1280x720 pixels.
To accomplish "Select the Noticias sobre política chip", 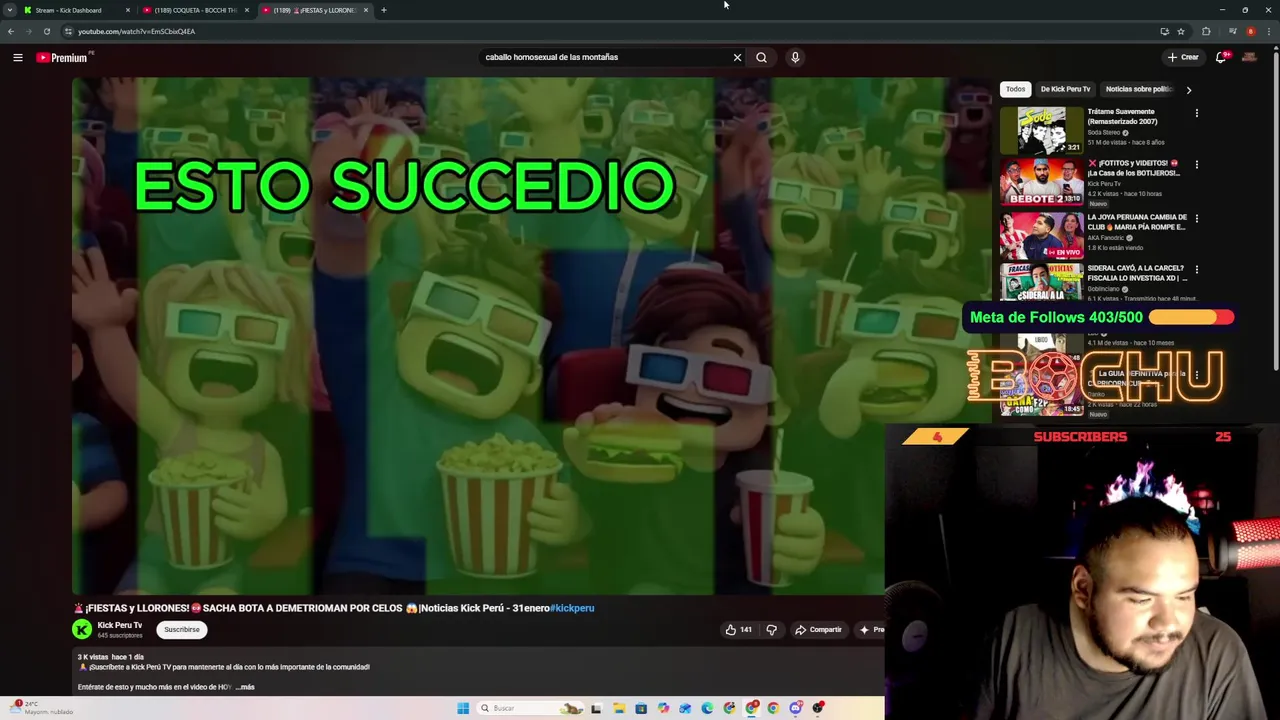I will [x=1138, y=89].
